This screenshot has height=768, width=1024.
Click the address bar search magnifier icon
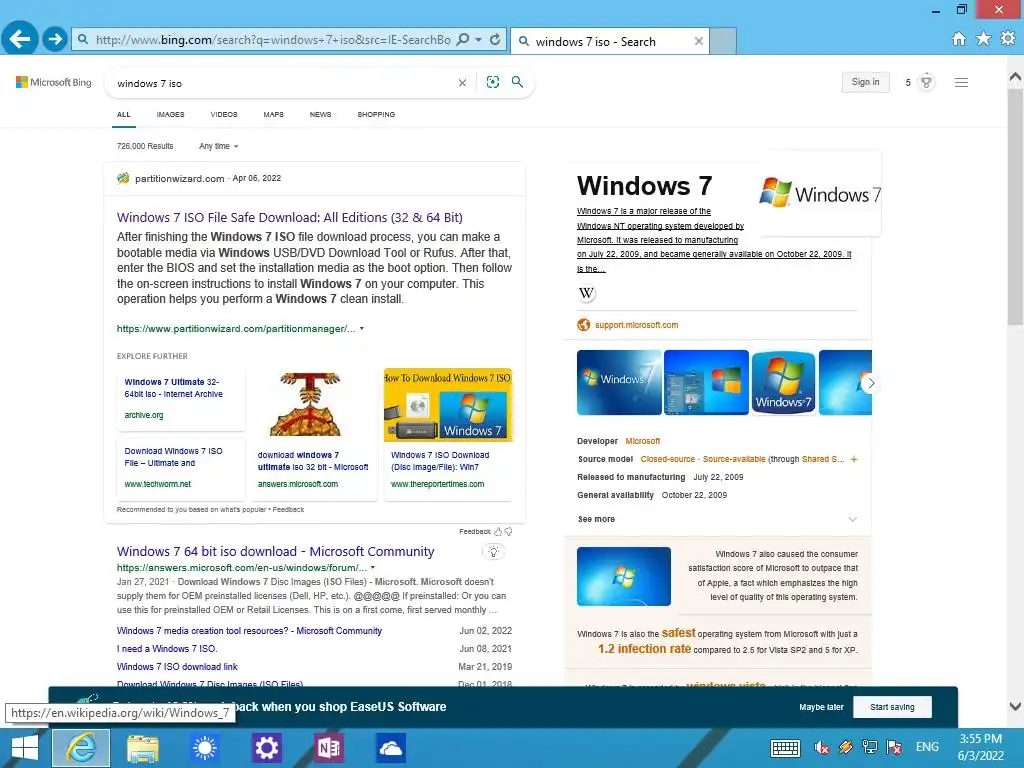click(x=462, y=39)
